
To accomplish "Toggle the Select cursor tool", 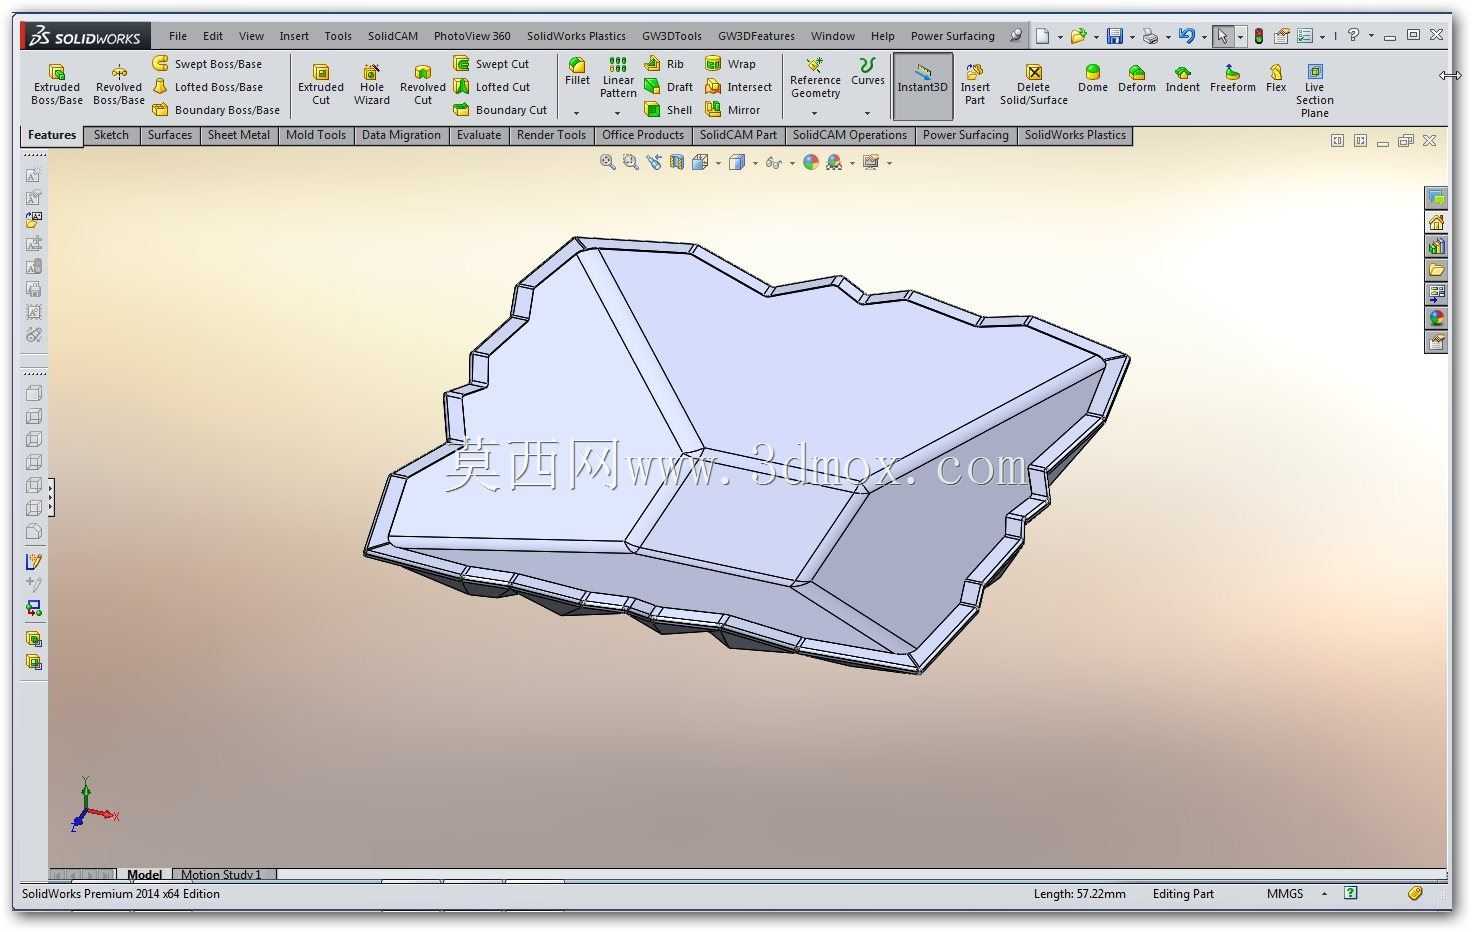I will pos(1222,36).
